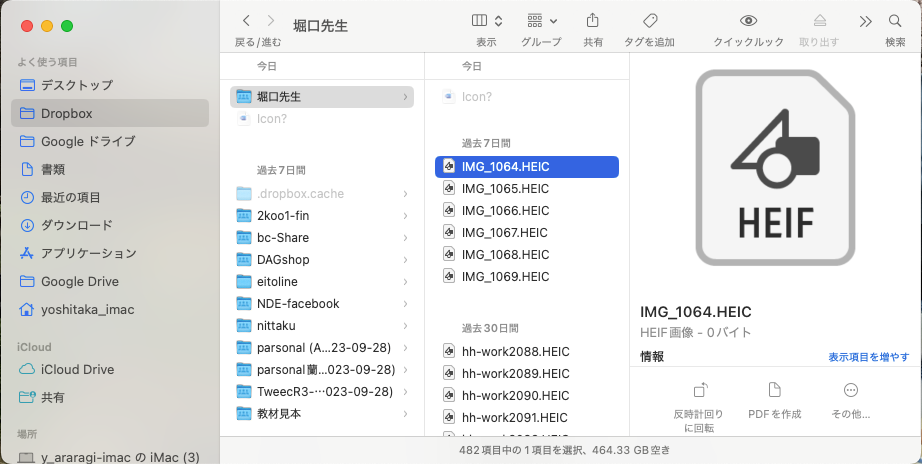Select file hh-work2088.HEIC
Viewport: 922px width, 464px height.
coord(527,352)
